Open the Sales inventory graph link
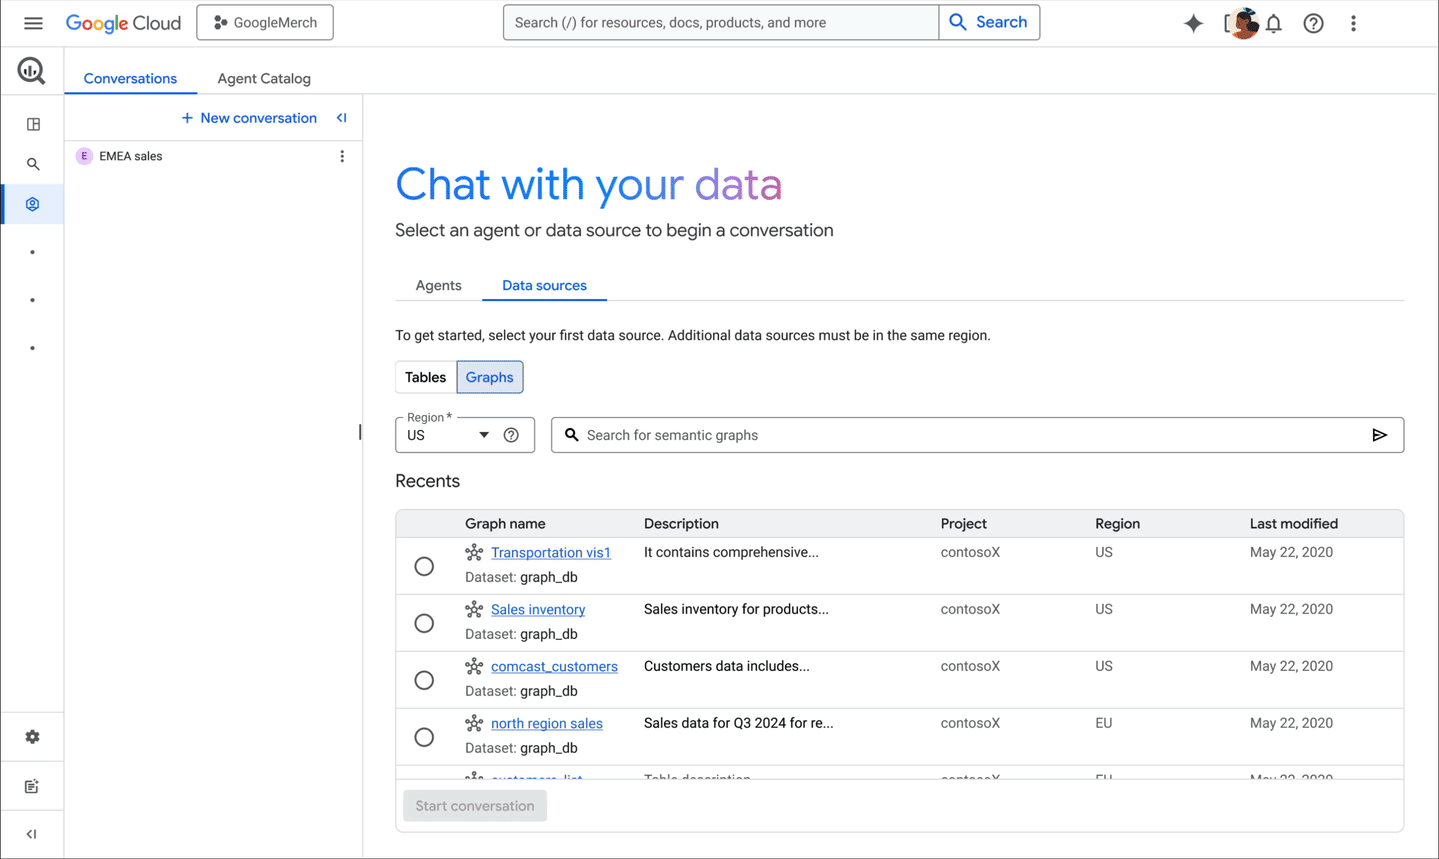 (538, 609)
